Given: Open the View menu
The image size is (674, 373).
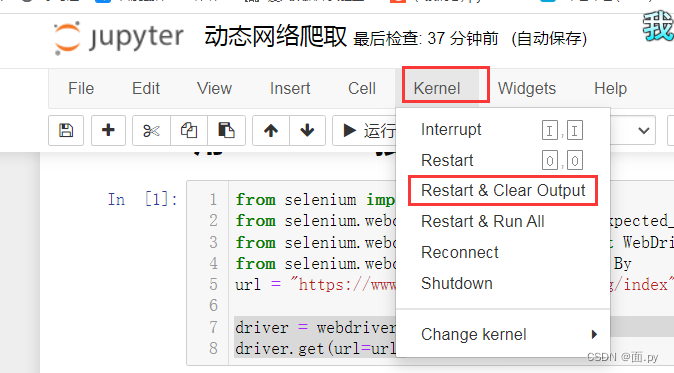Looking at the screenshot, I should pyautogui.click(x=214, y=89).
